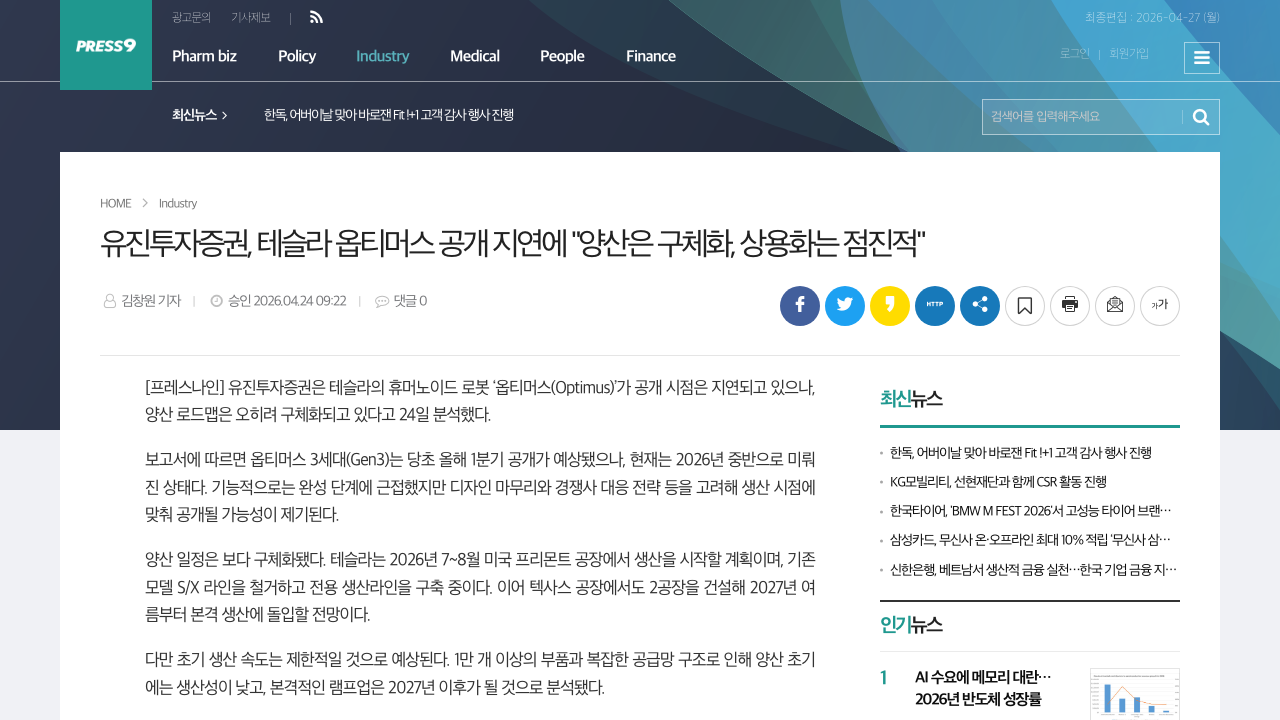Viewport: 1280px width, 720px height.
Task: Click 인기뉴스 sidebar section heading
Action: point(911,625)
